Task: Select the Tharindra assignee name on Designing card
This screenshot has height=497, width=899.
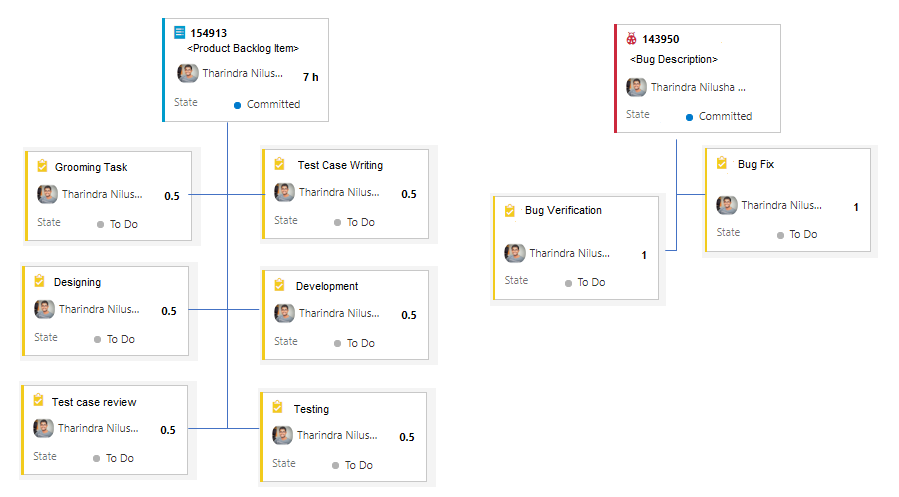Action: [x=100, y=310]
